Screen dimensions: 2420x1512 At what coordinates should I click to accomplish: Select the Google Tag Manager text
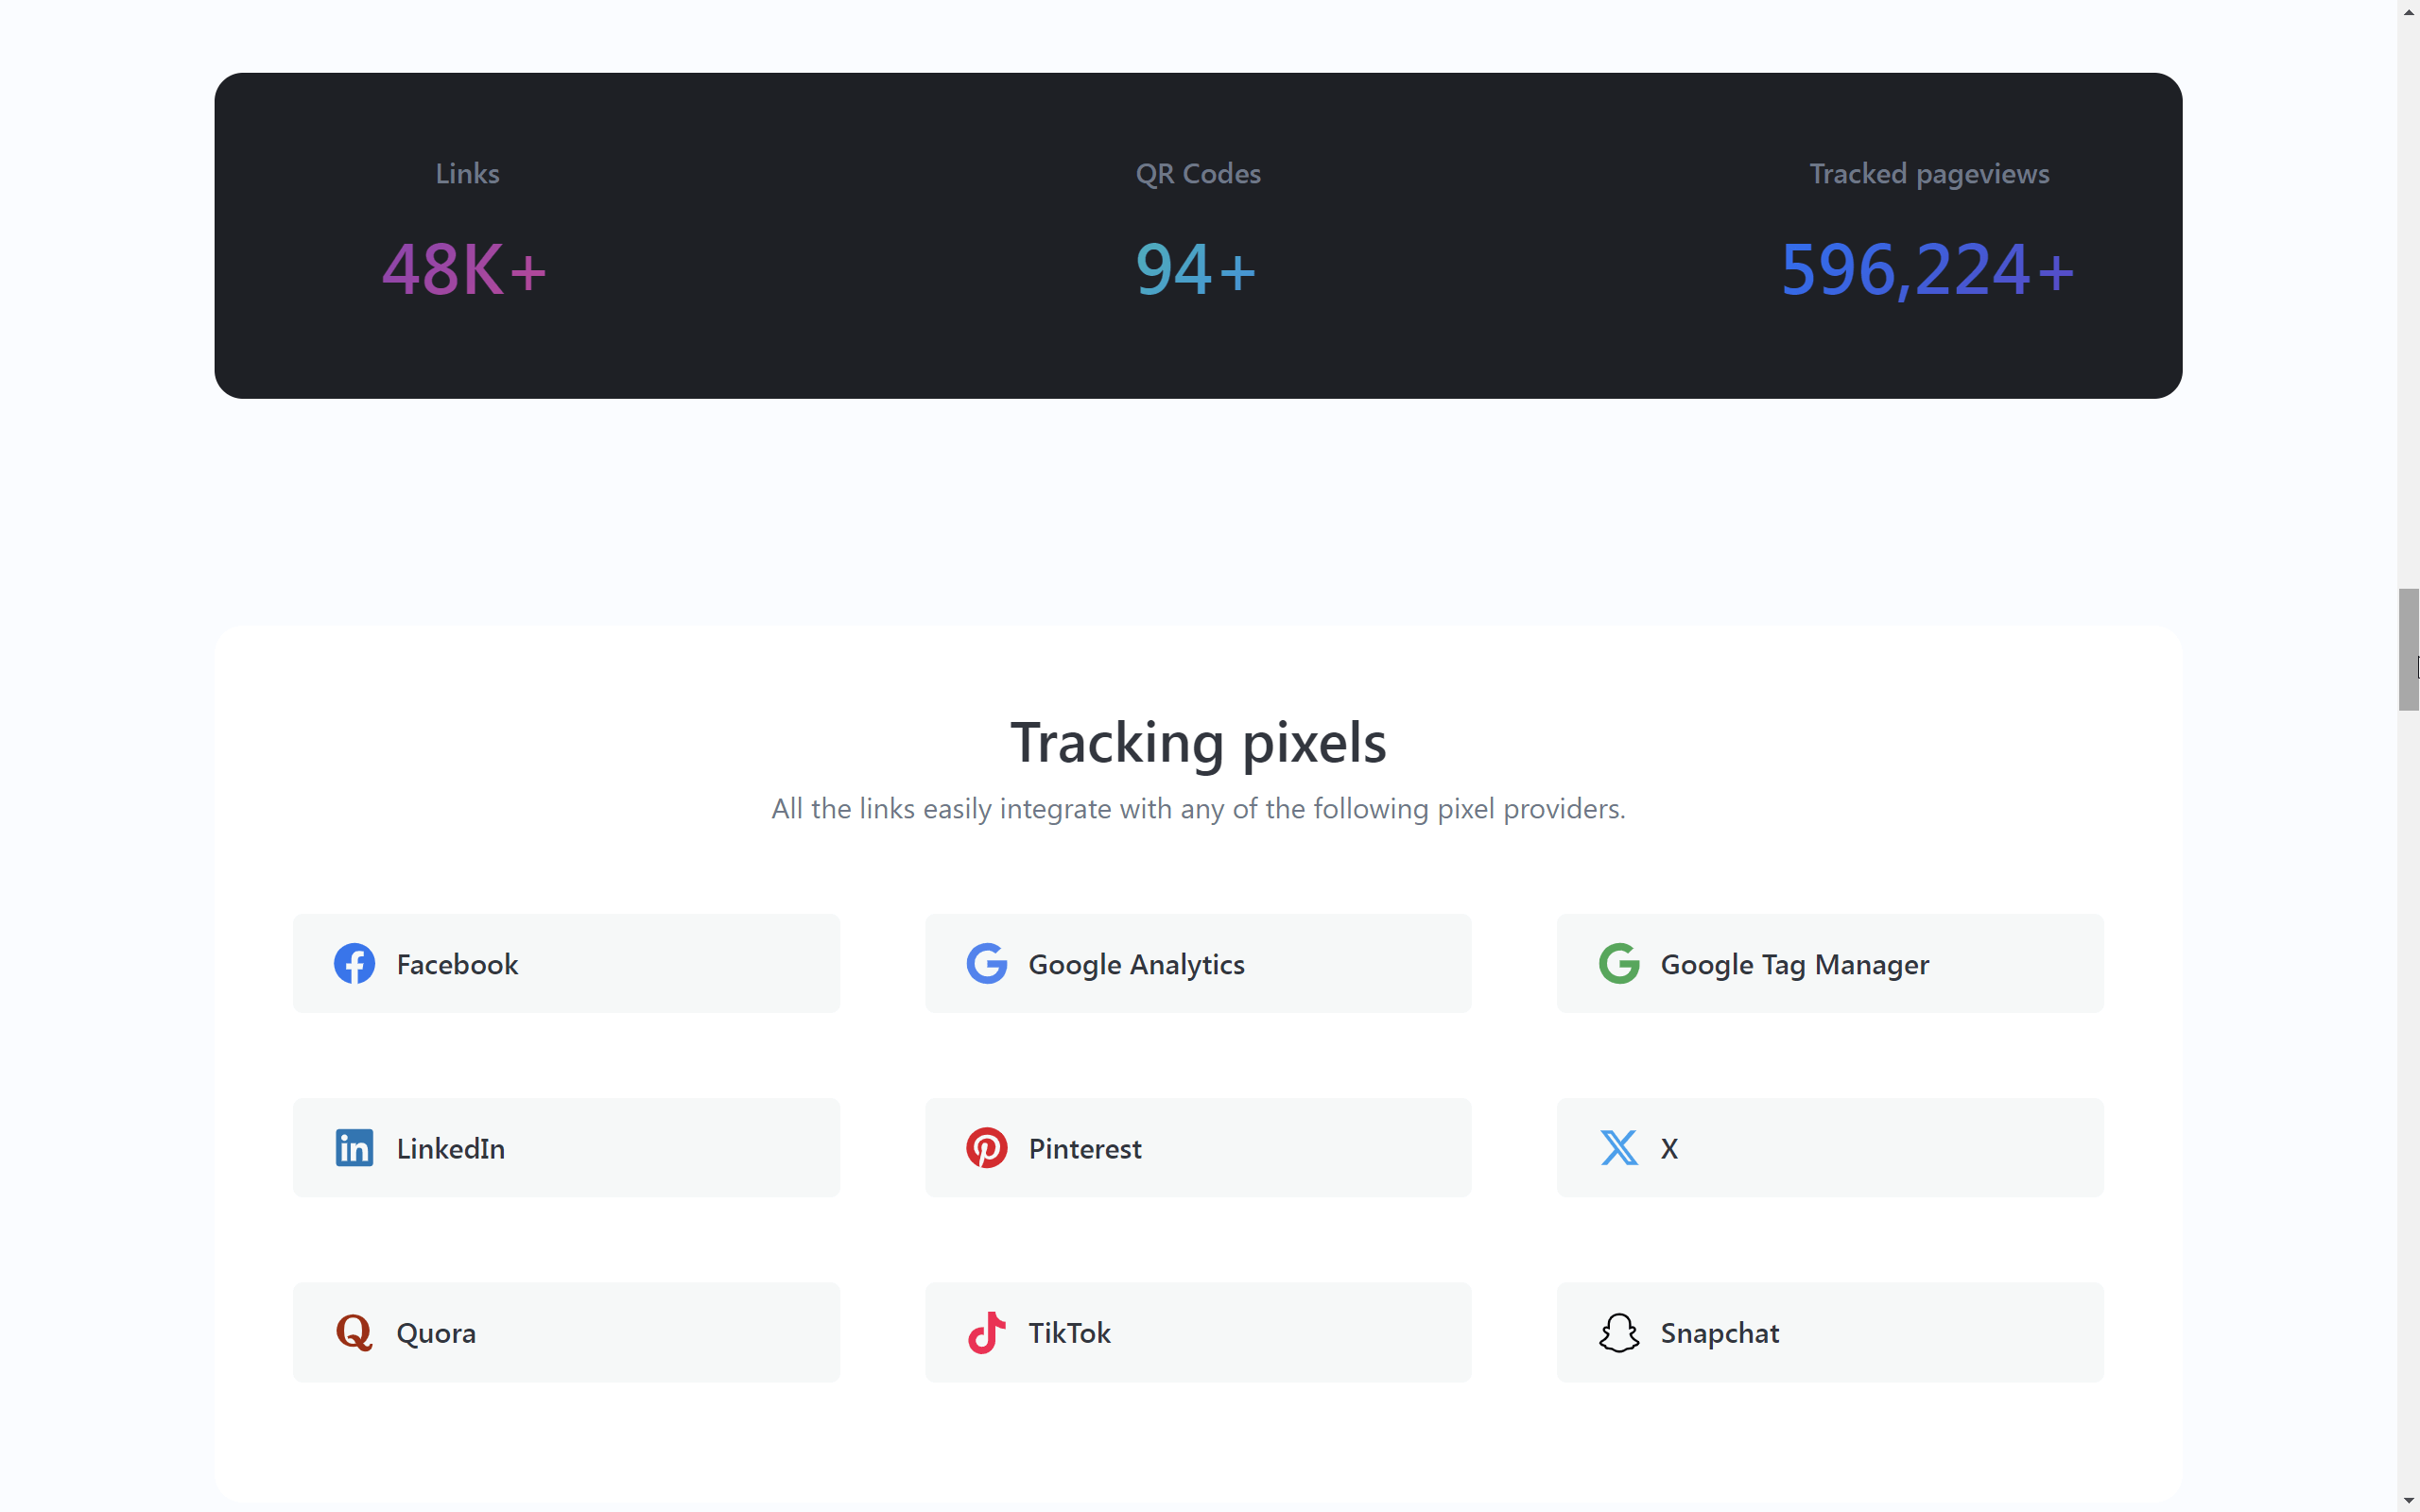[1794, 964]
